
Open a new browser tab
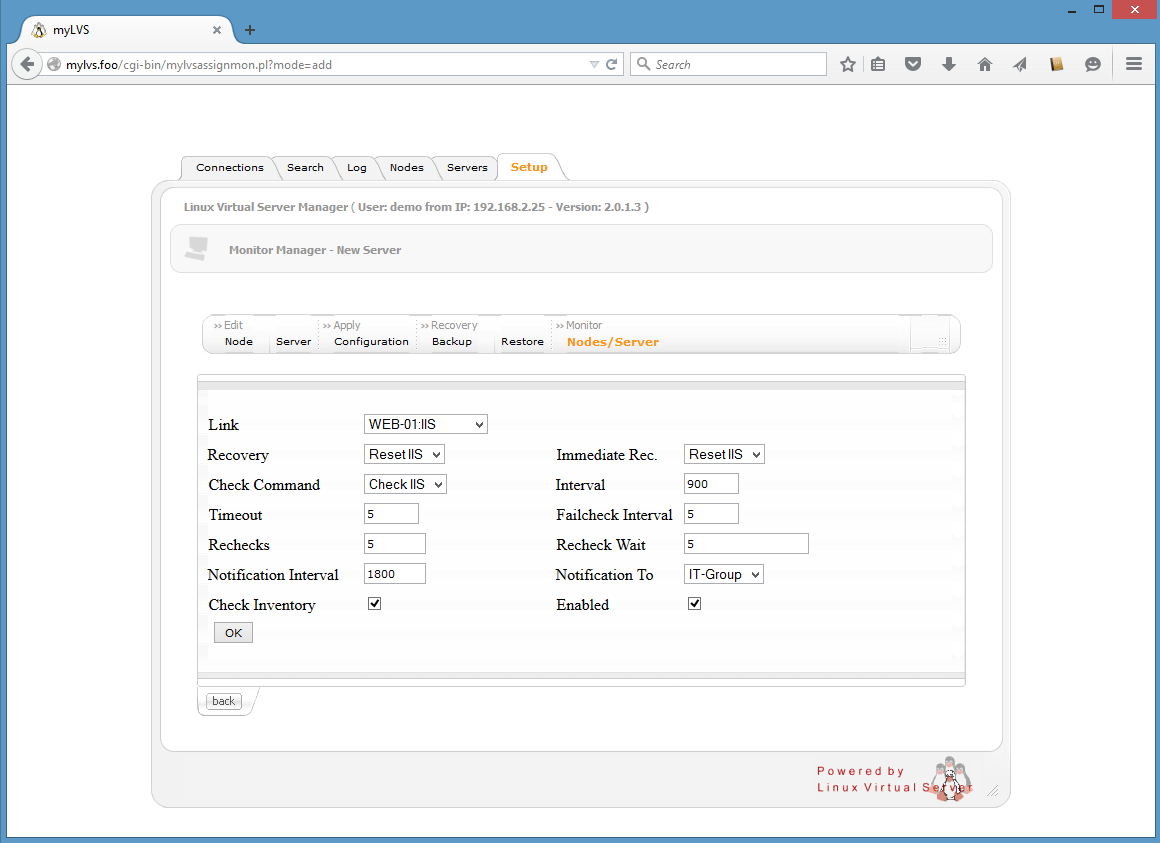tap(250, 30)
